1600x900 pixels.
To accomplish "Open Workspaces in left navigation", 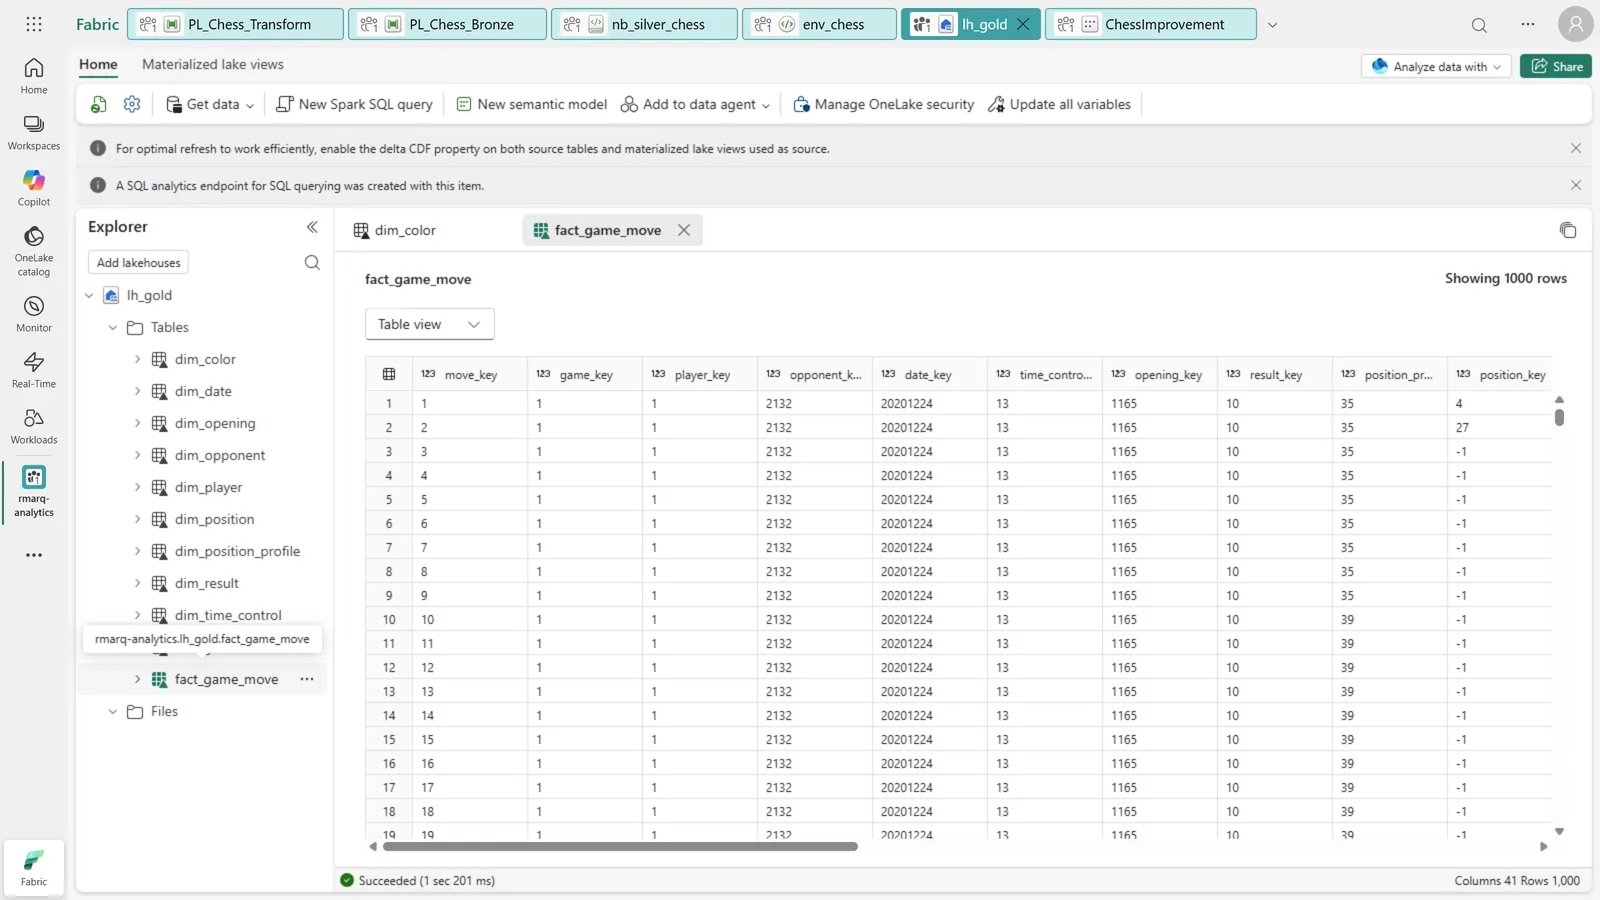I will click(34, 132).
